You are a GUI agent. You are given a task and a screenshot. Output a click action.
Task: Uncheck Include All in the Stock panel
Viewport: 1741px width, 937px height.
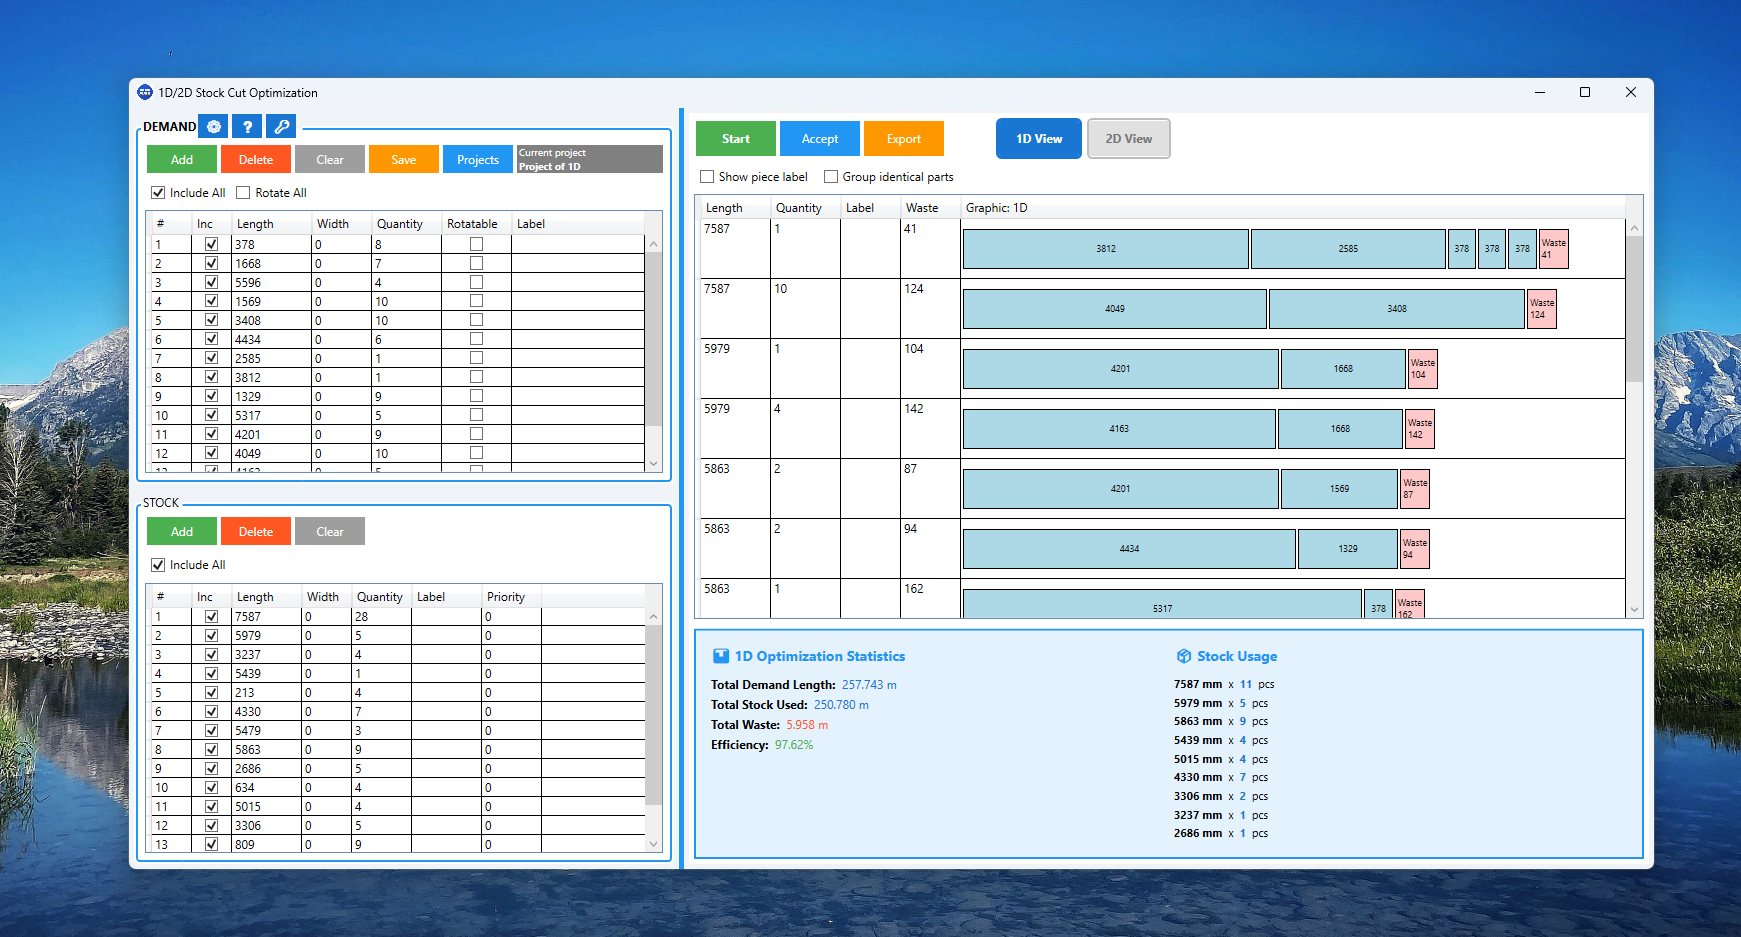pyautogui.click(x=158, y=564)
